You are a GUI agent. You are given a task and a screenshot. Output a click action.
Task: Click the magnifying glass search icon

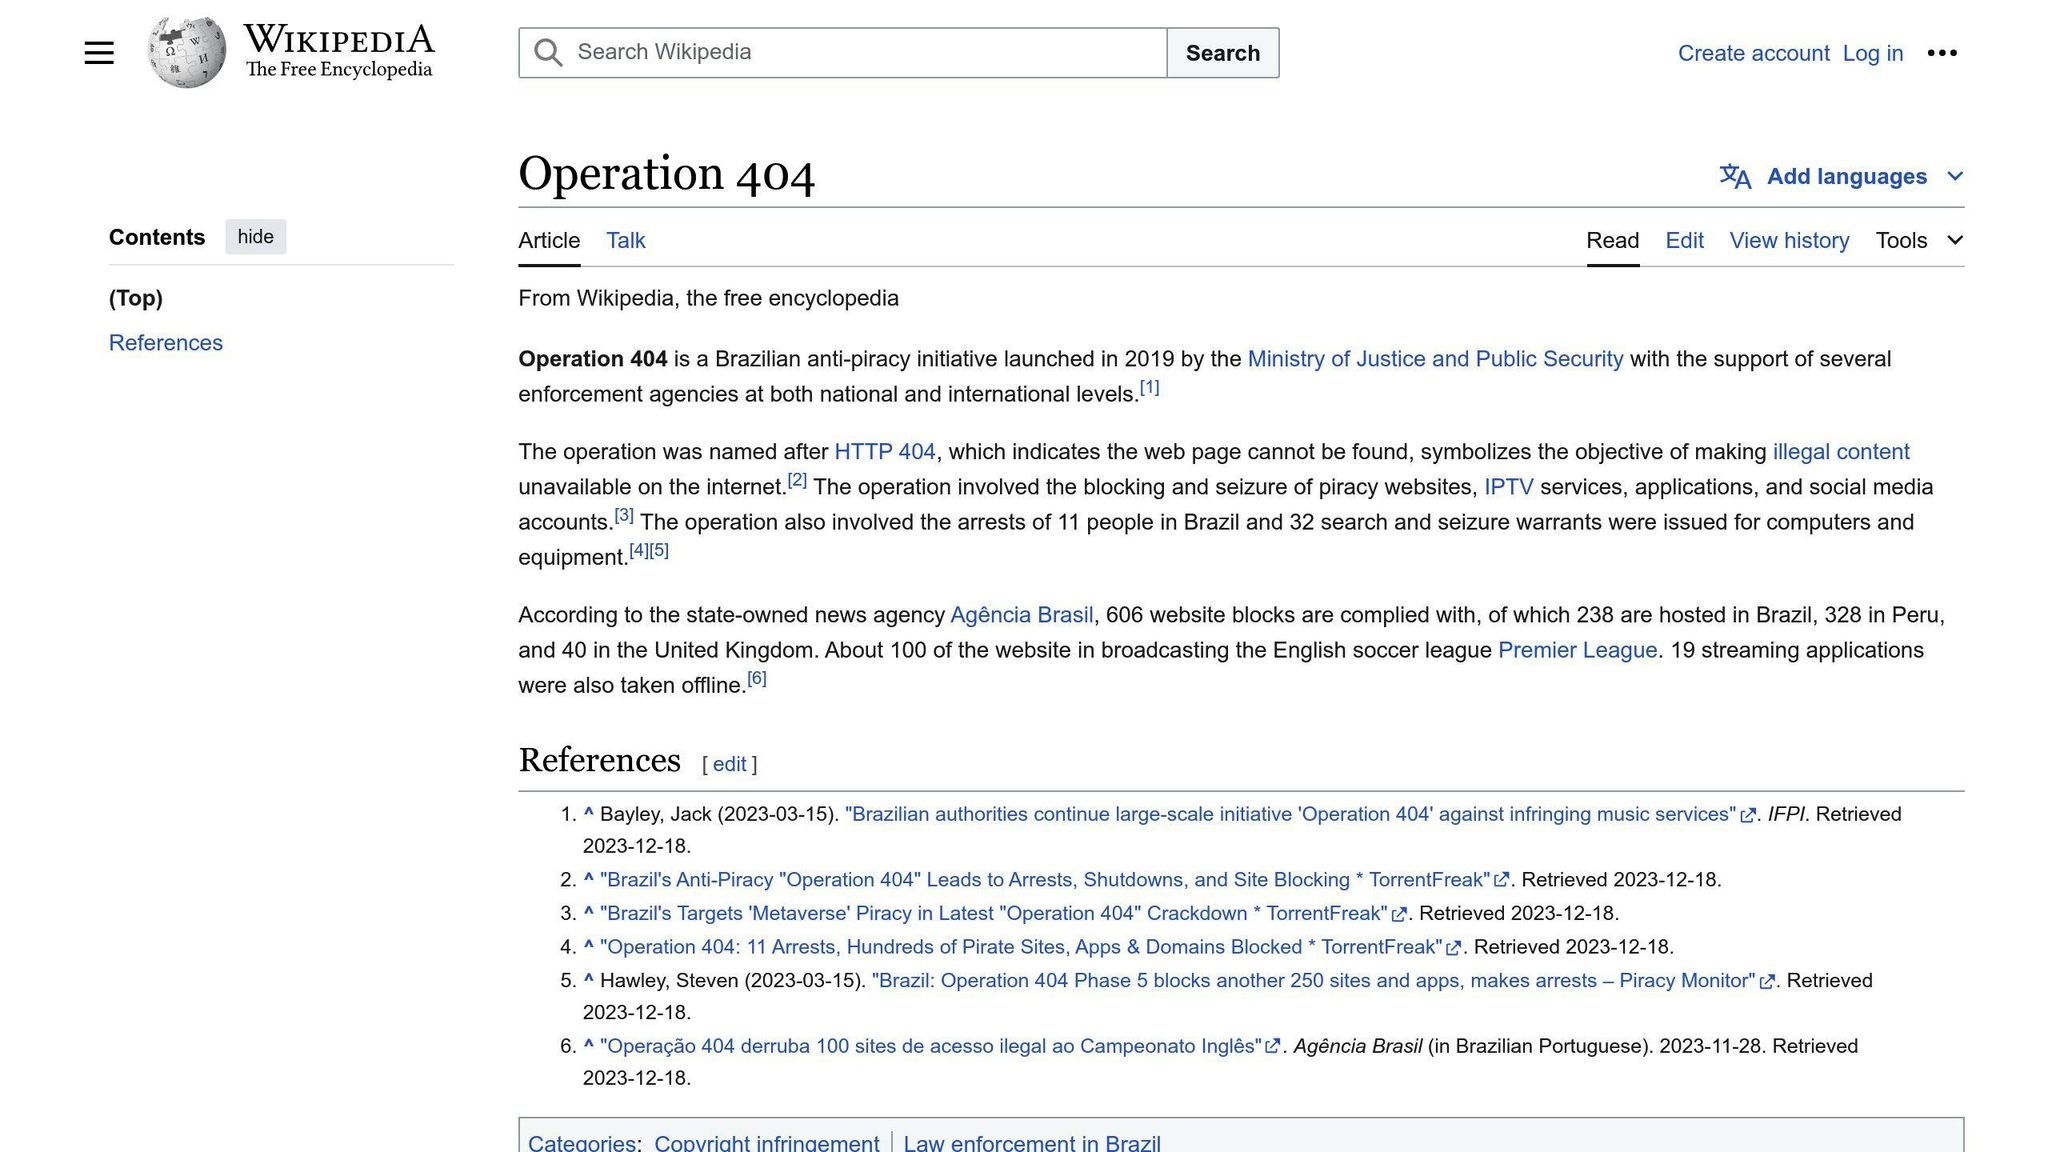pos(547,53)
